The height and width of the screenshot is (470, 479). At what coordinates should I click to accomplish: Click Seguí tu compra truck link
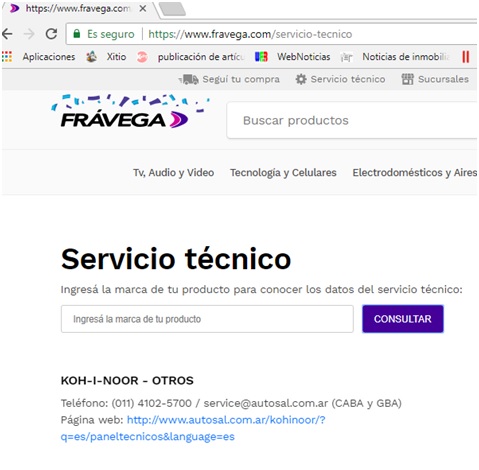229,79
